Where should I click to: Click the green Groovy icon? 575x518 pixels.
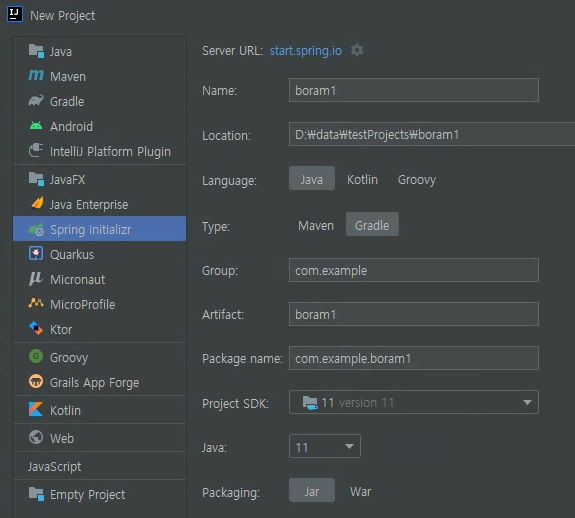pyautogui.click(x=36, y=356)
